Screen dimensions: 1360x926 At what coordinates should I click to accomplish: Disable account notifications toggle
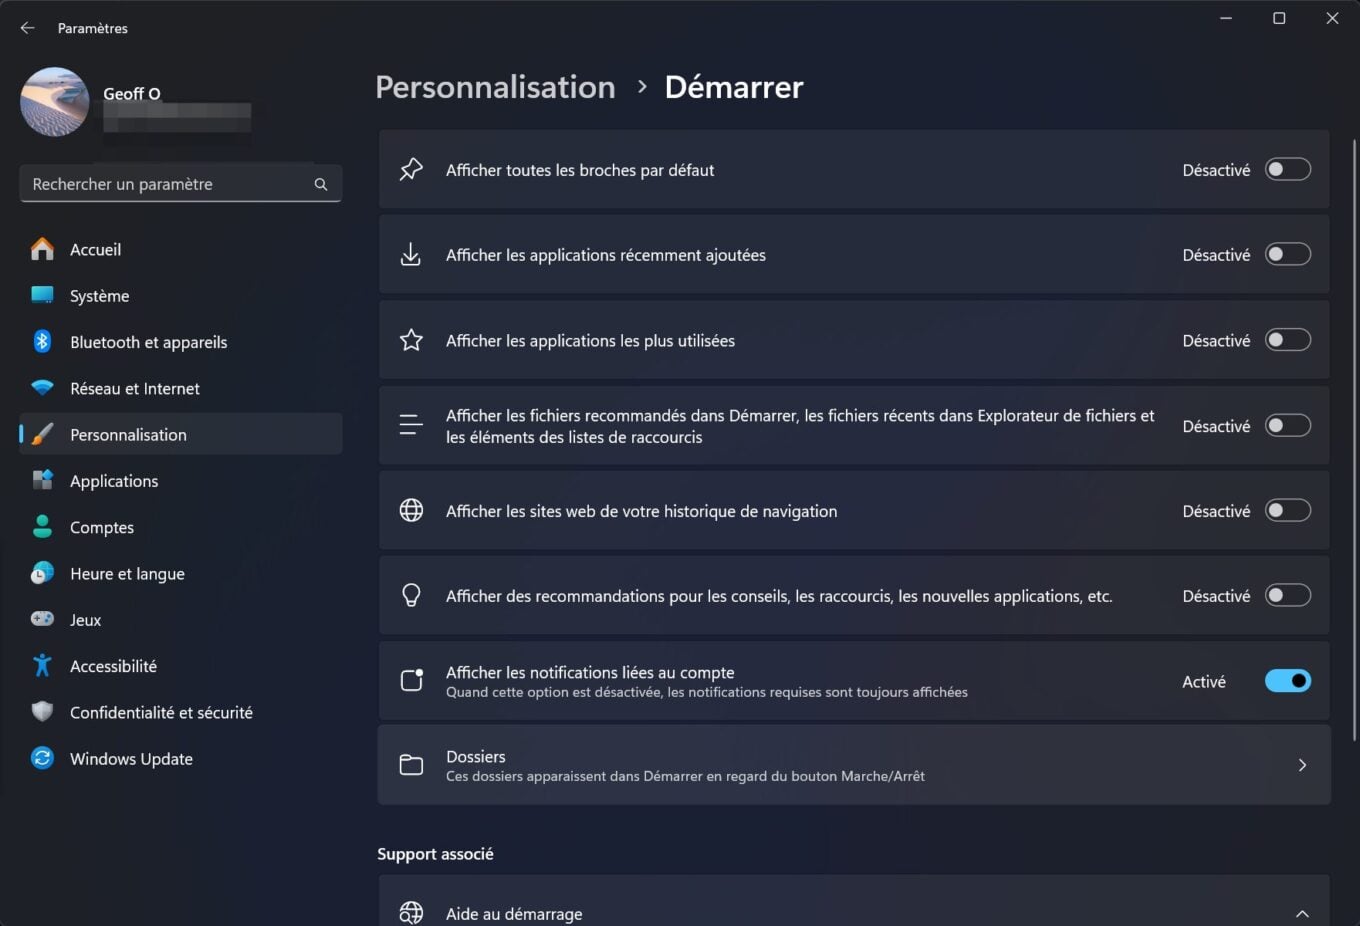tap(1287, 681)
